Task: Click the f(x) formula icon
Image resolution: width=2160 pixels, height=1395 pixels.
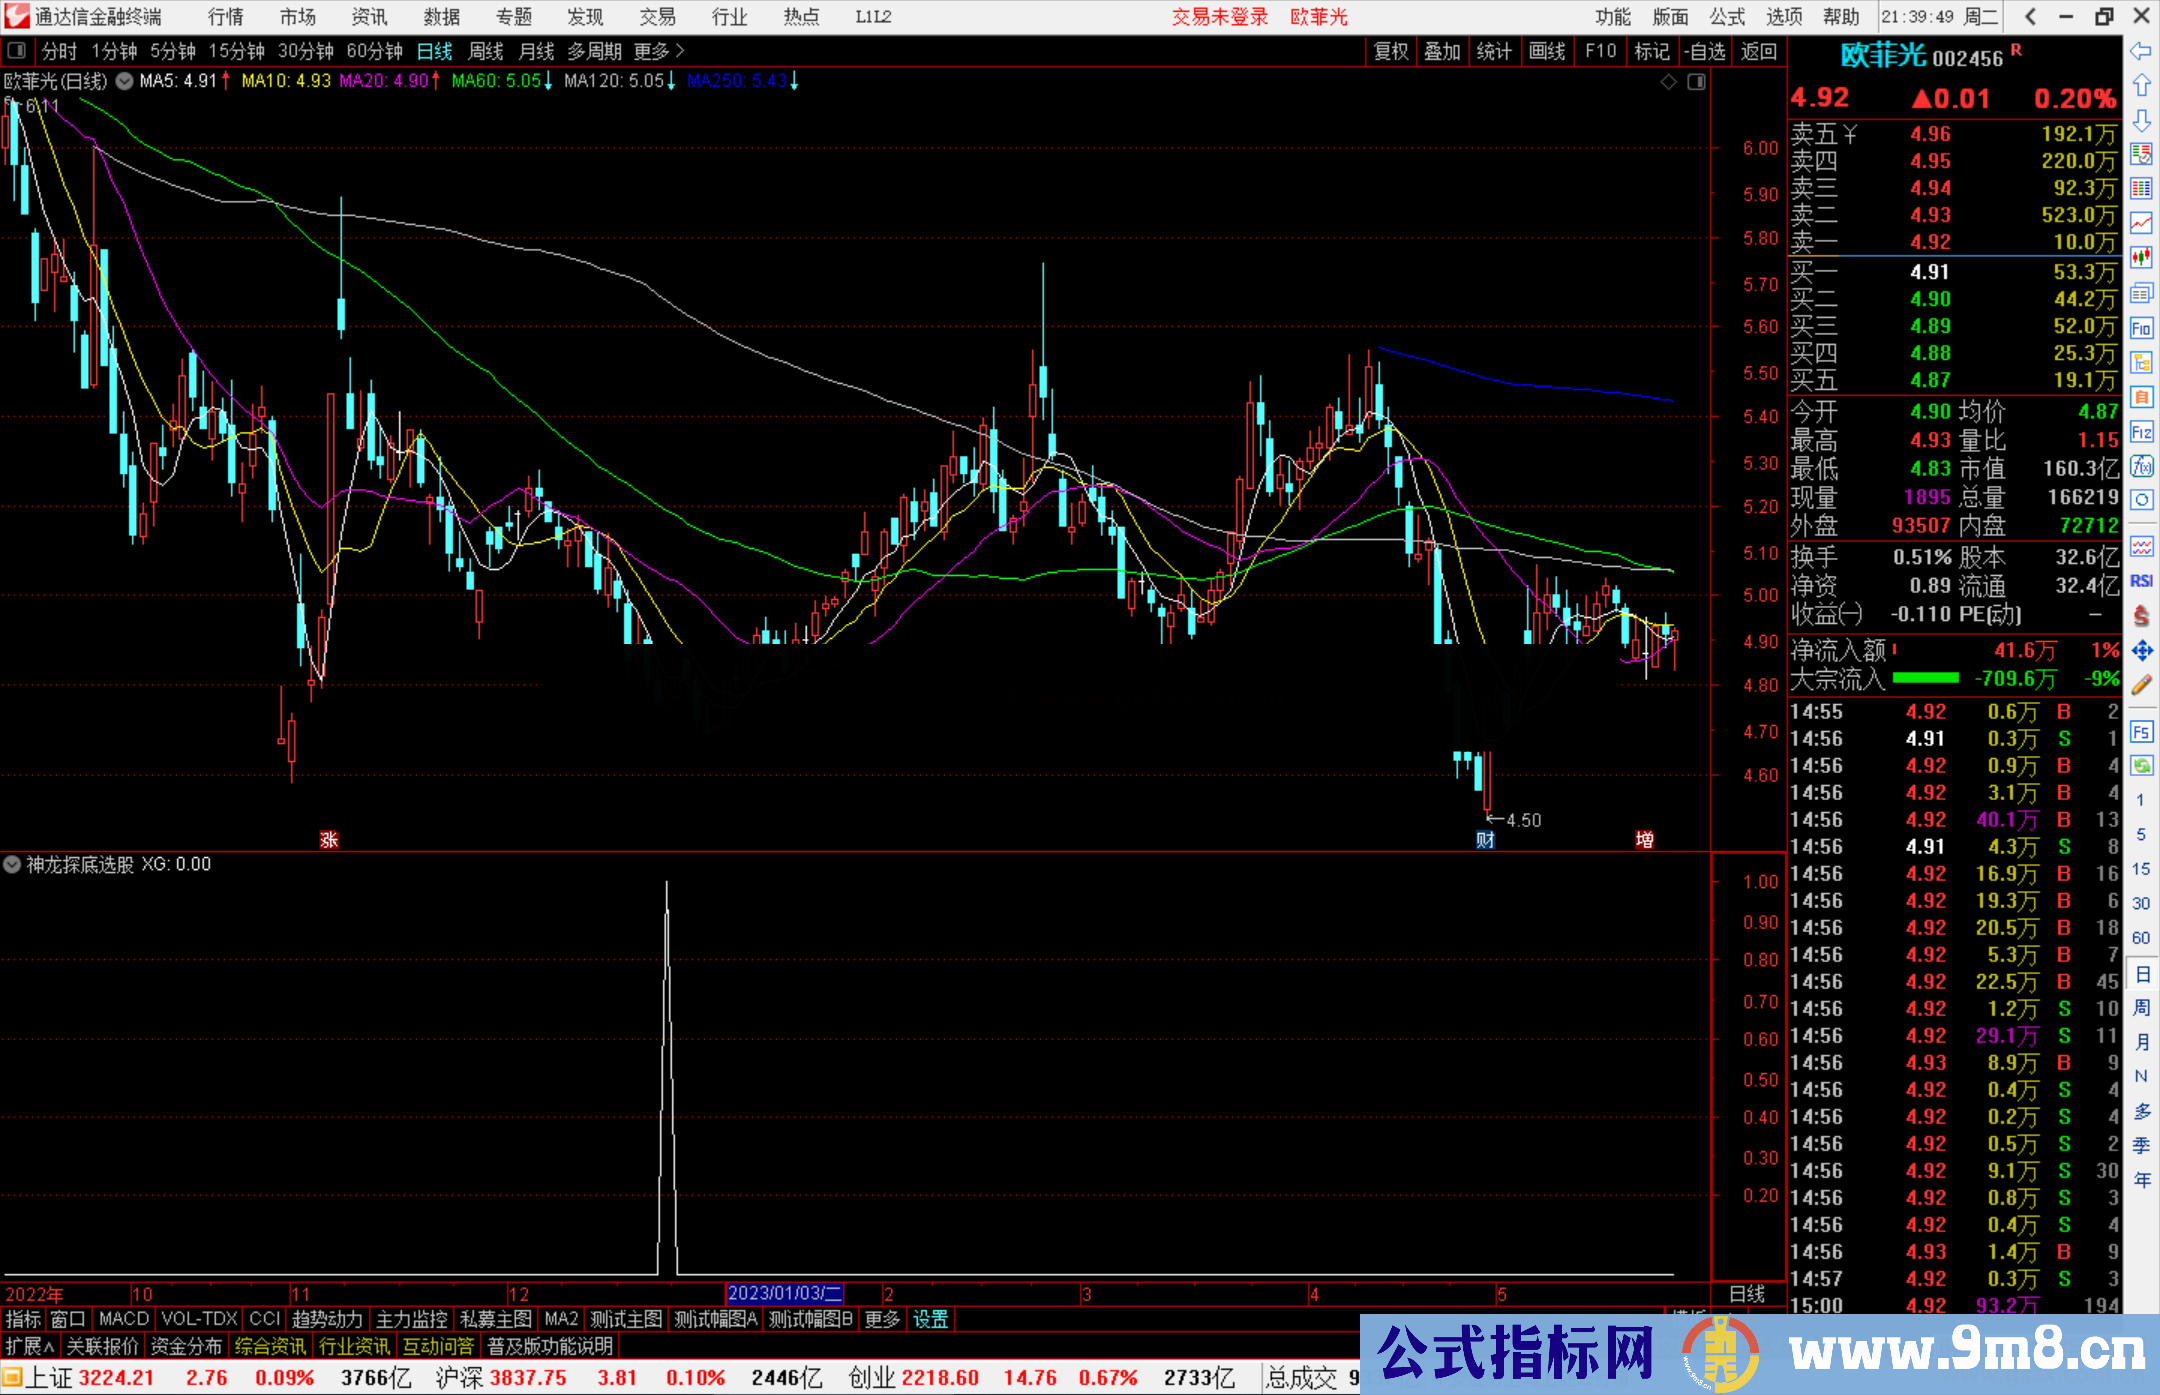Action: click(2141, 467)
